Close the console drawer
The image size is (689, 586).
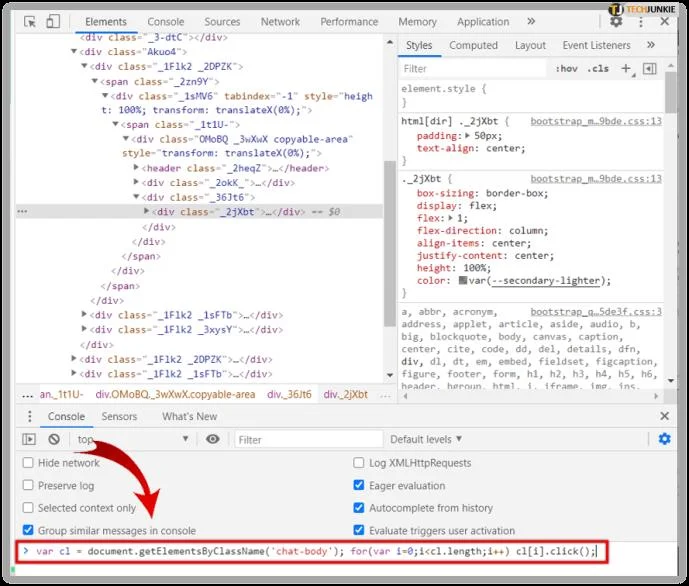664,416
